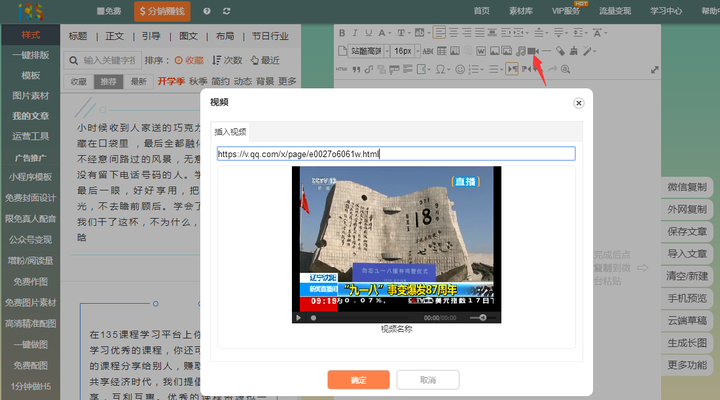Select the 推荐 tab
720x400 pixels.
pyautogui.click(x=108, y=82)
